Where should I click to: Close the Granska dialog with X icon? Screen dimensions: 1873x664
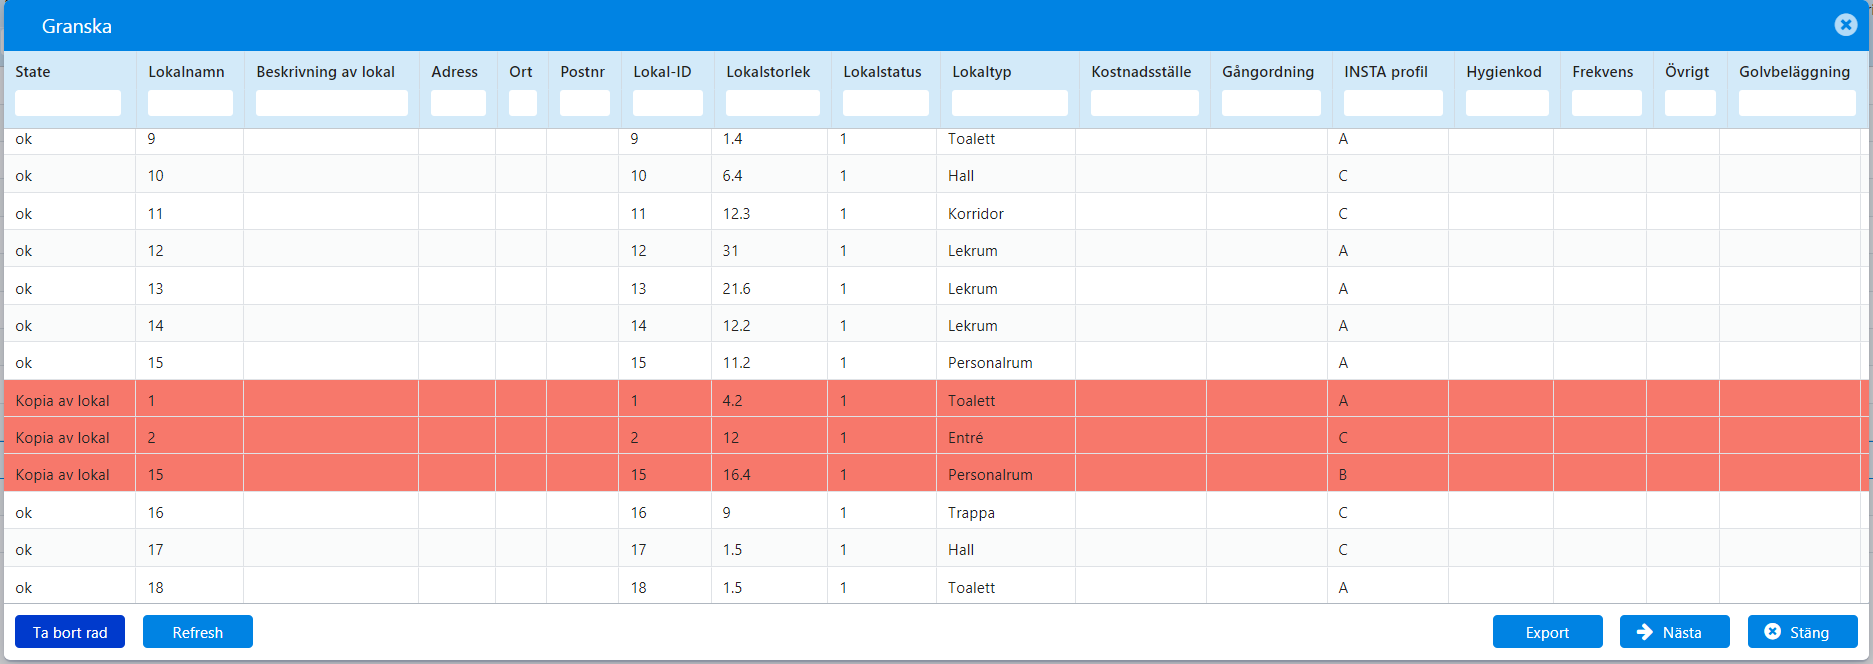(1846, 25)
